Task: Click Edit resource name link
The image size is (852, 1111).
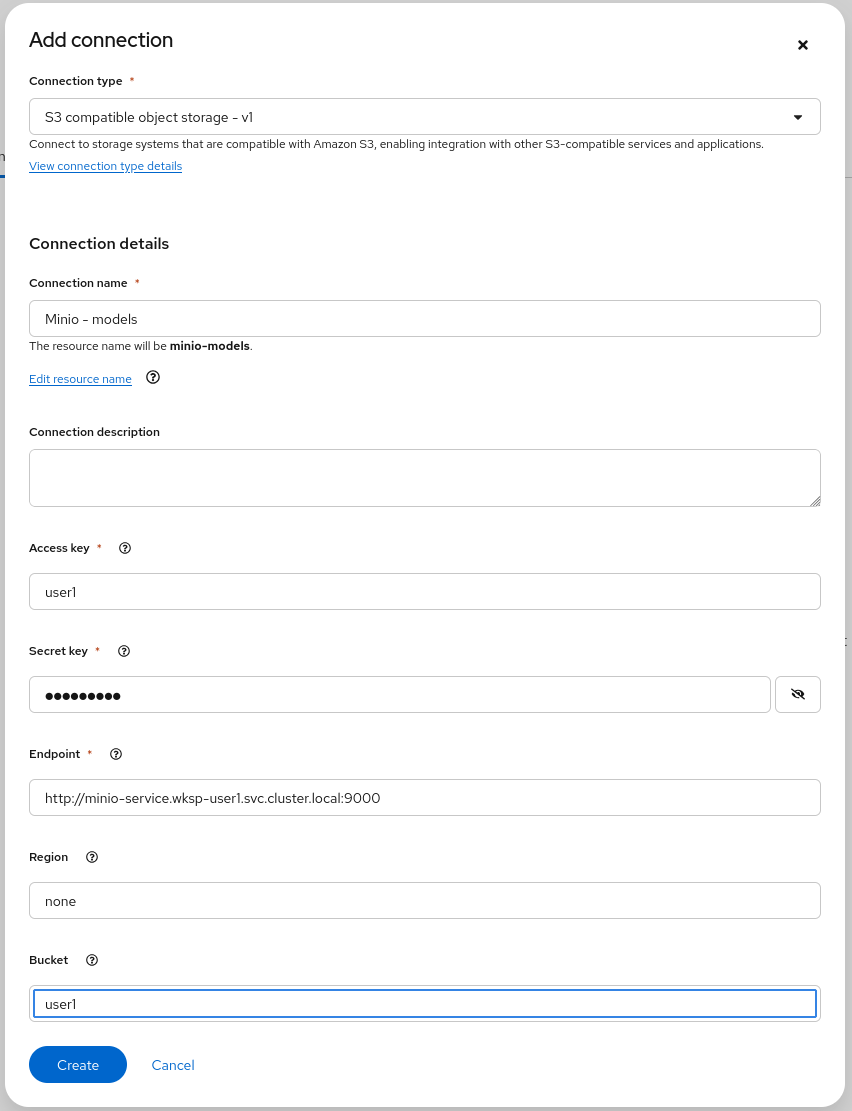Action: point(80,379)
